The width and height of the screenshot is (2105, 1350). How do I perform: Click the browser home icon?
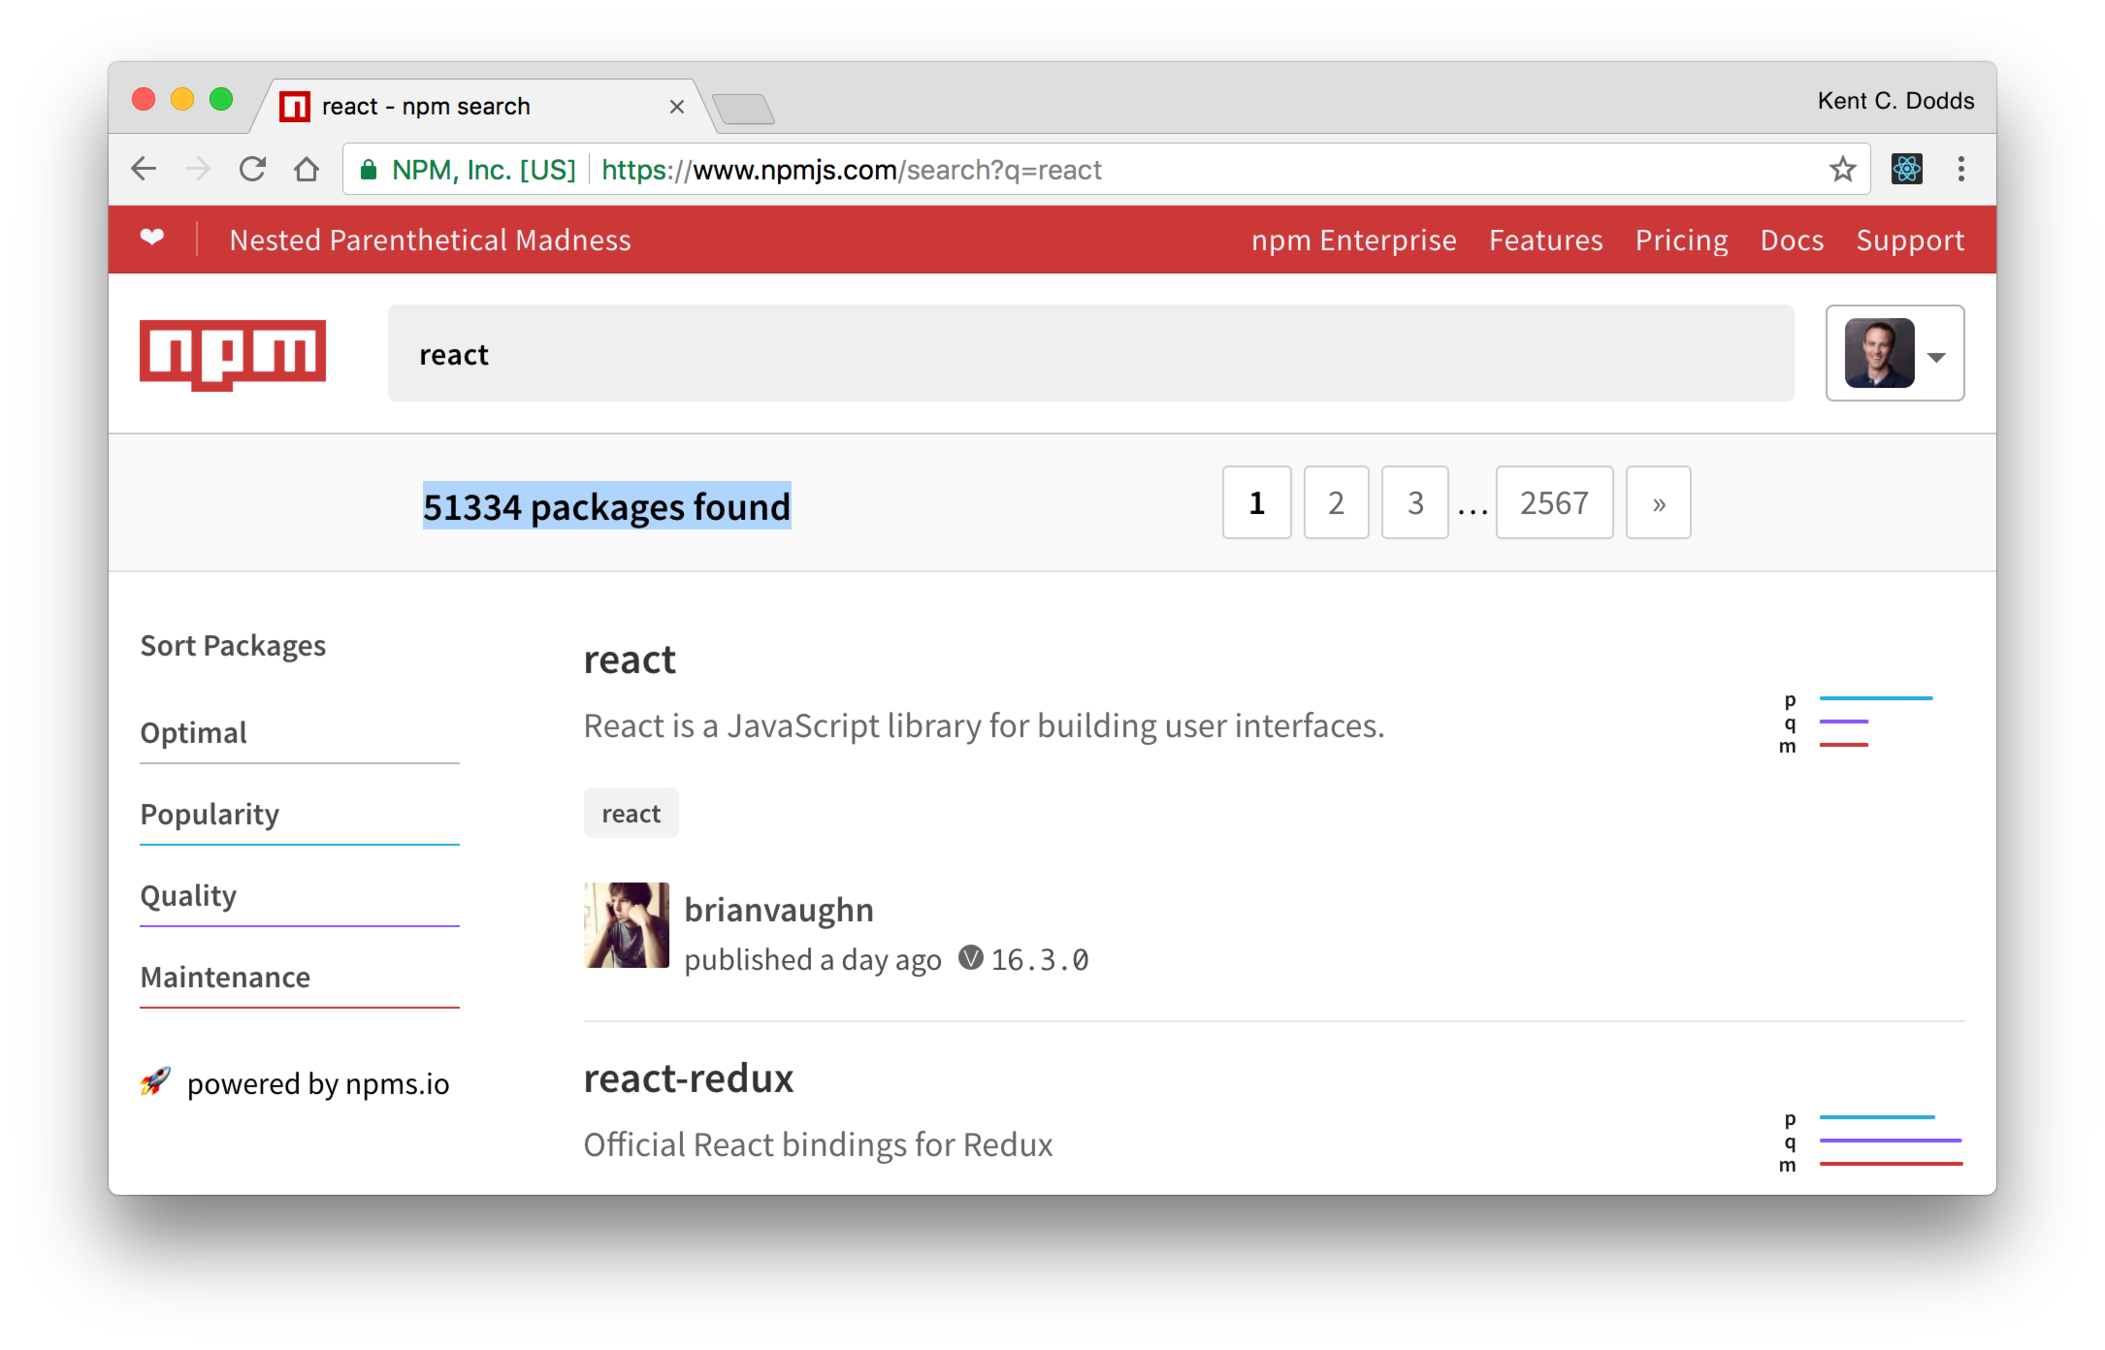pos(307,169)
